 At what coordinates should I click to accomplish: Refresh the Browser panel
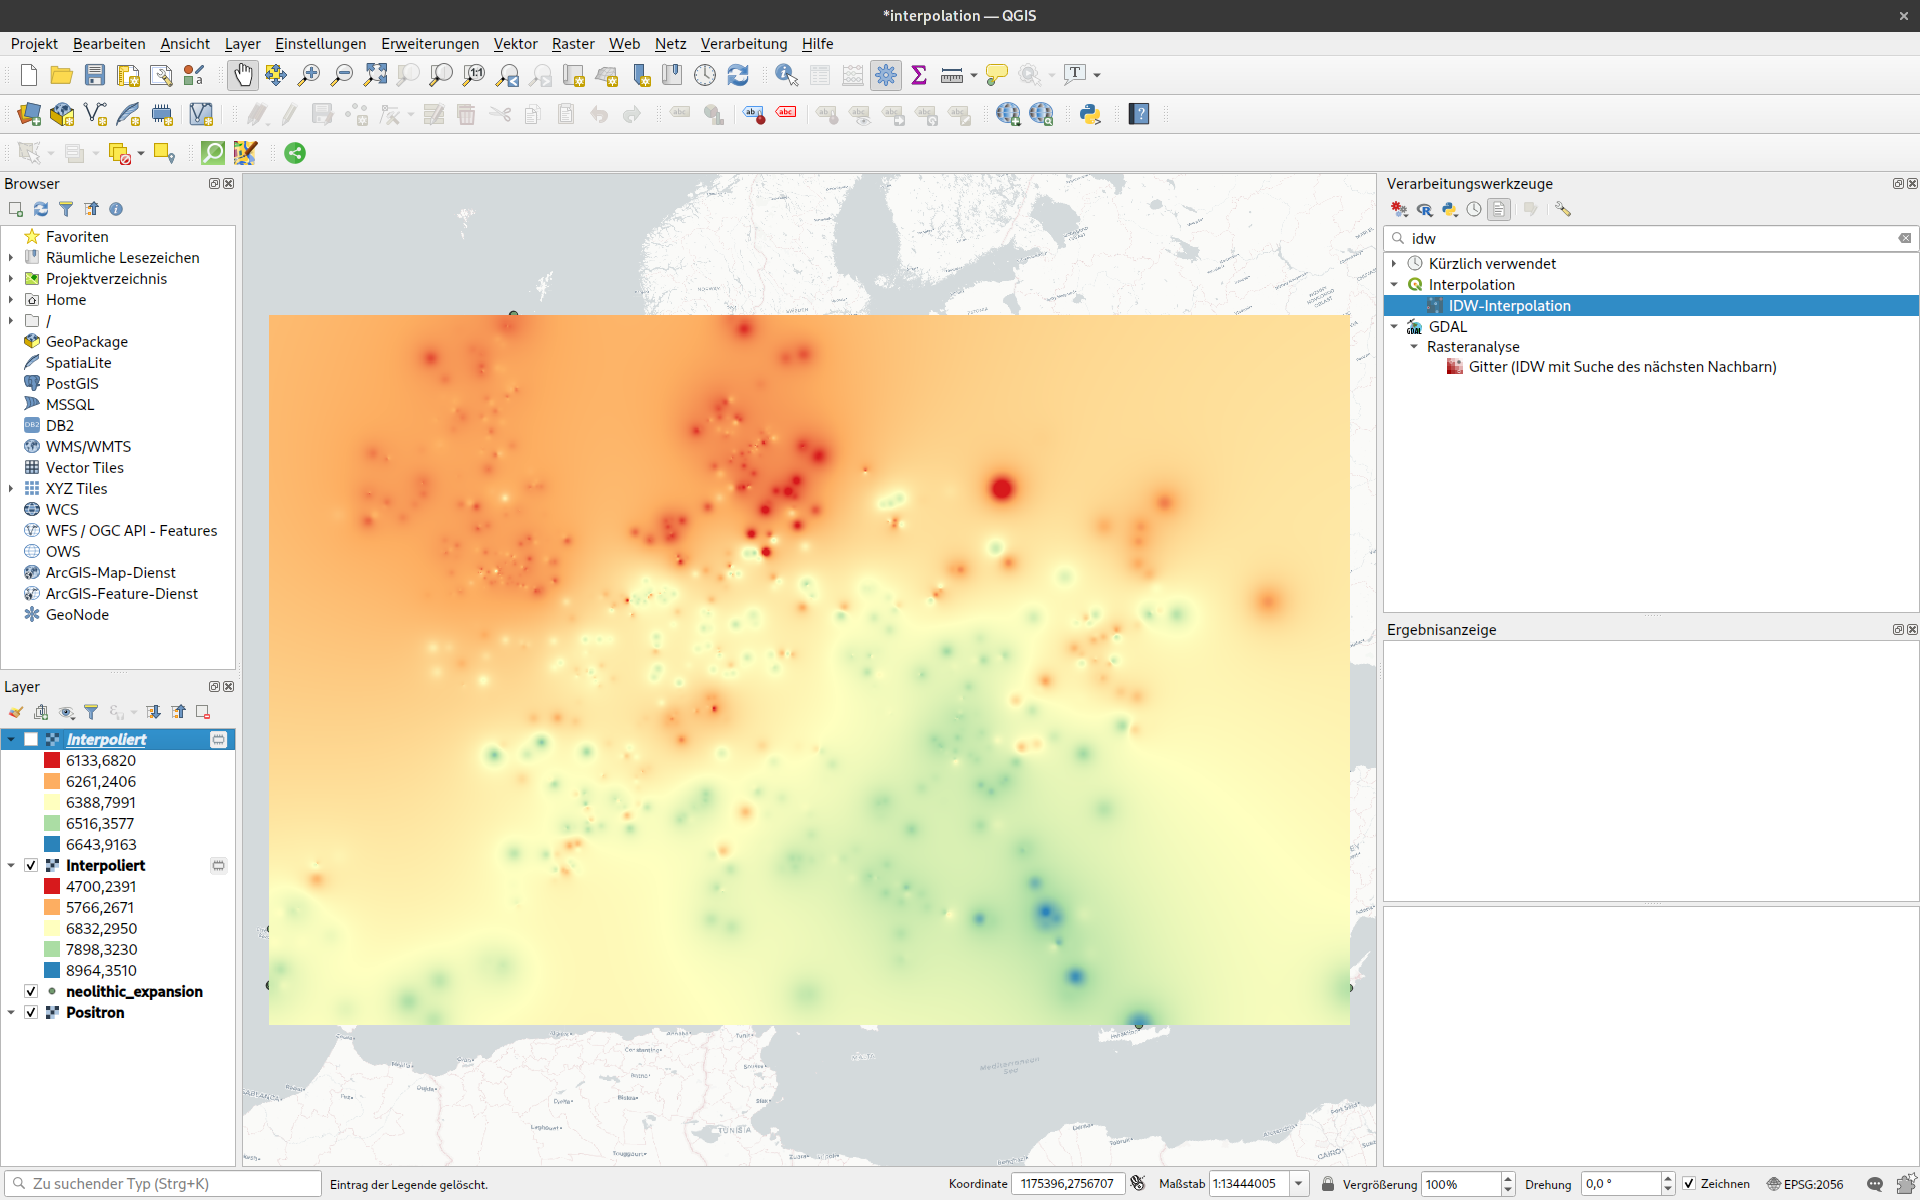coord(41,209)
